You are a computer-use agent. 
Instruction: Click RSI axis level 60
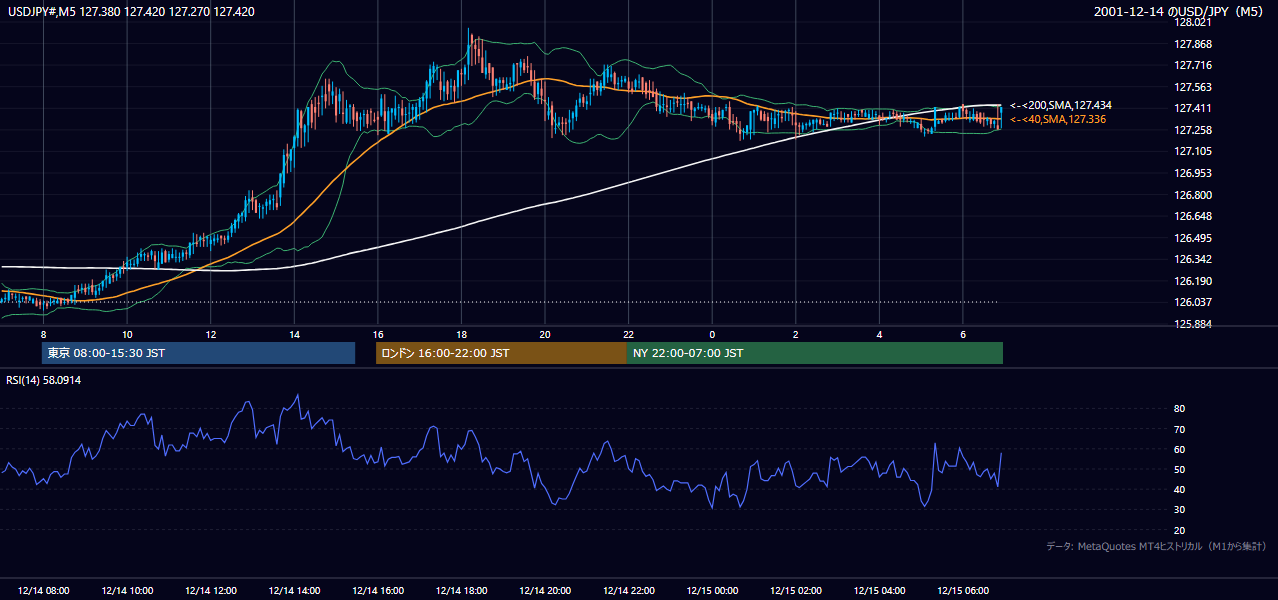tap(1179, 449)
